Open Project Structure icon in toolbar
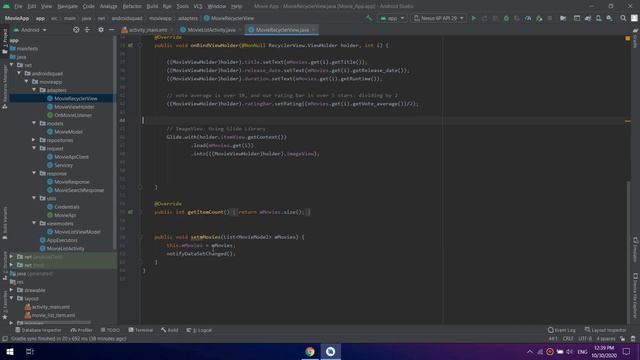Viewport: 640px width, 360px height. point(563,18)
